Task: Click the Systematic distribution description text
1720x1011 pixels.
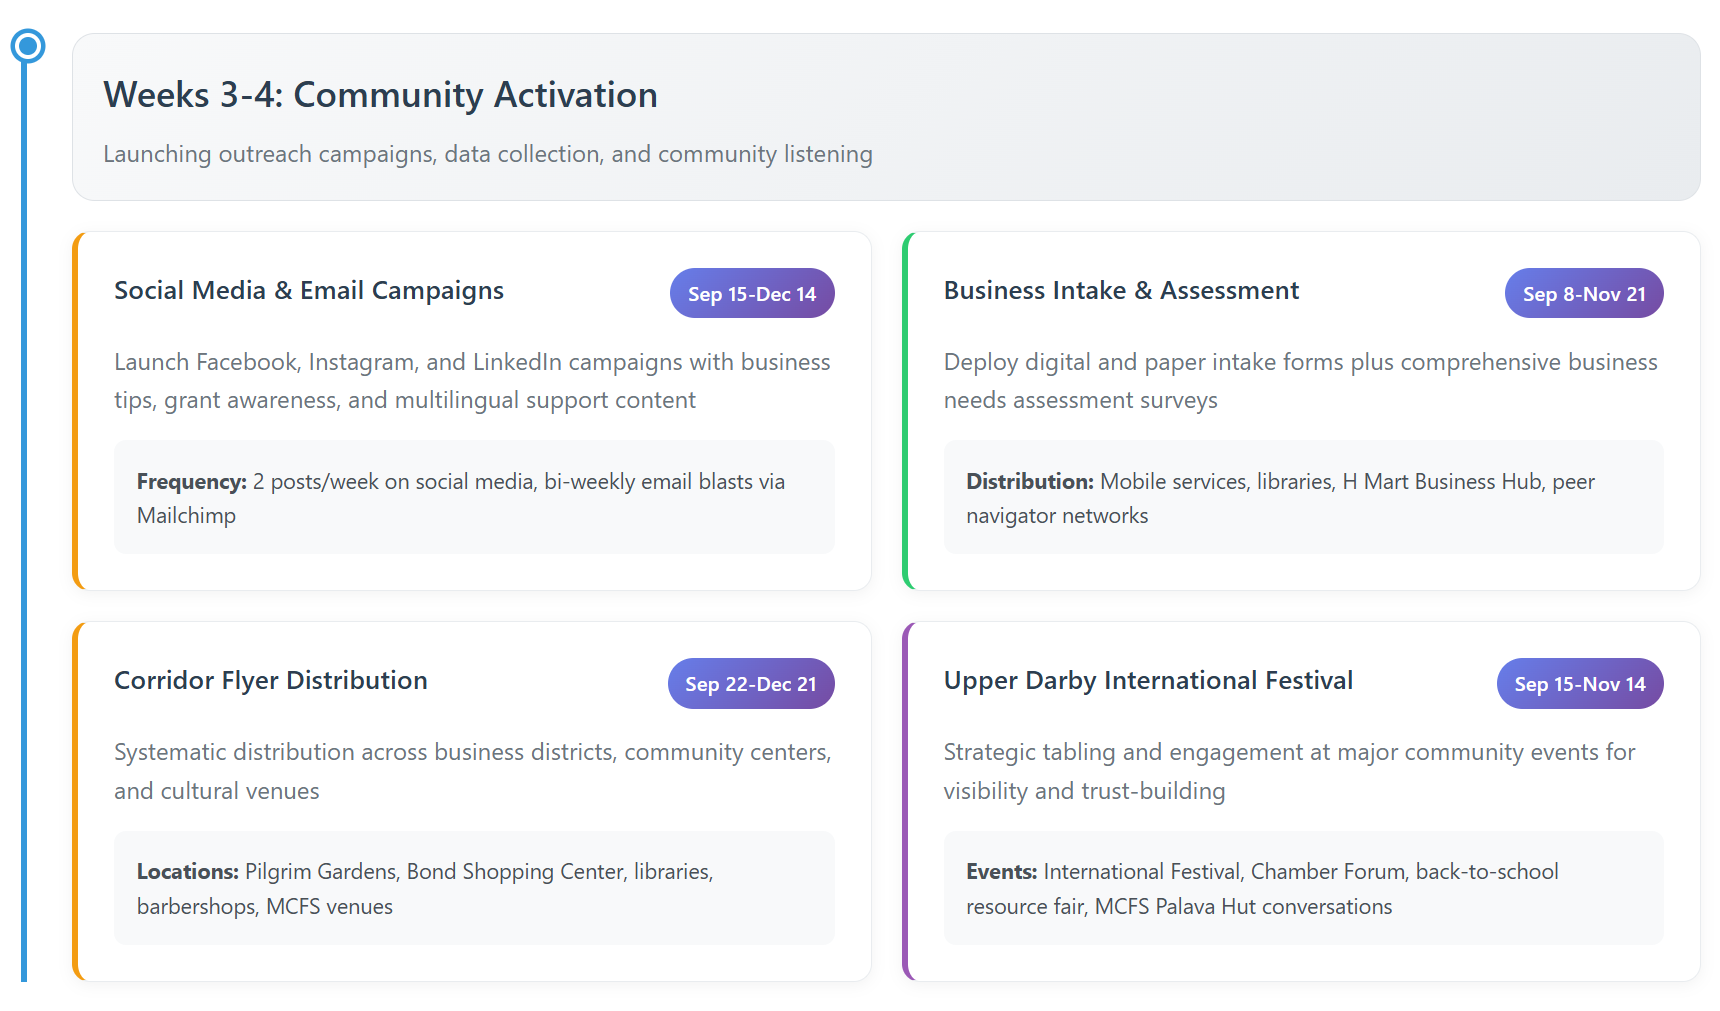Action: tap(472, 771)
